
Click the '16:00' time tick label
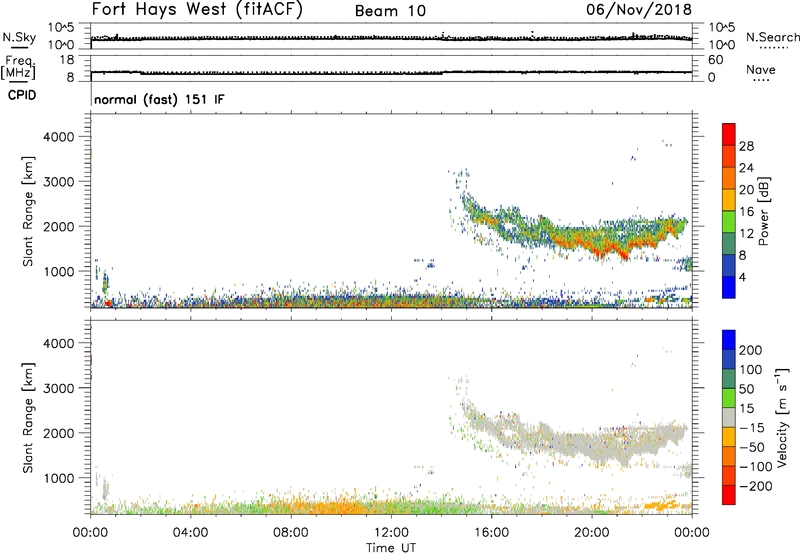pos(491,533)
